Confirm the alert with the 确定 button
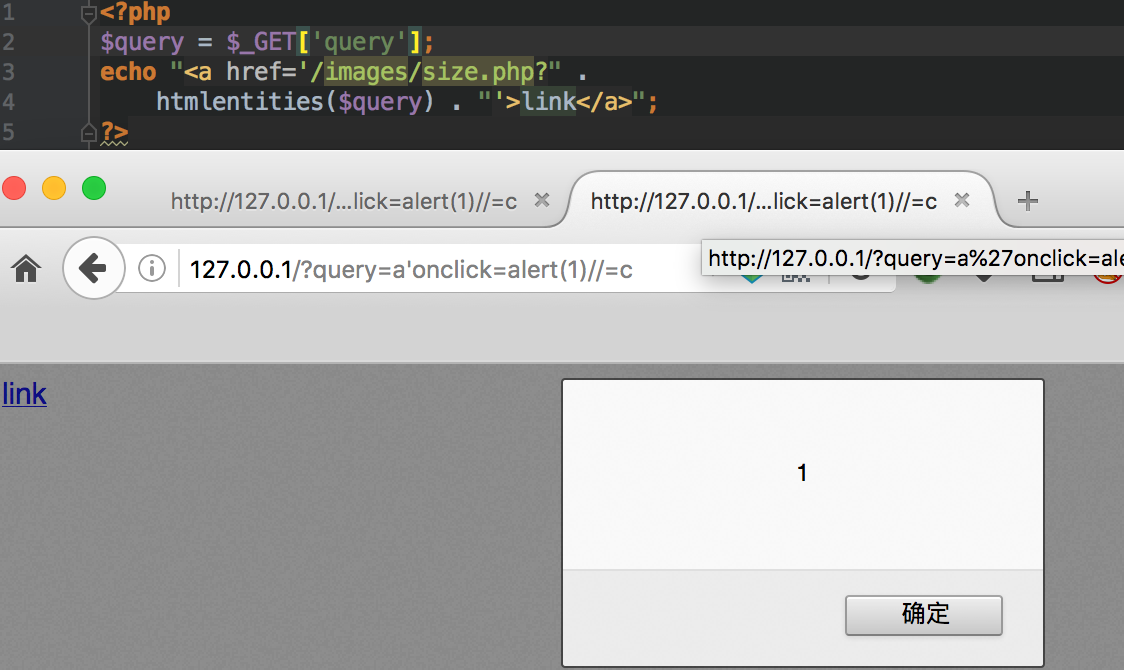This screenshot has height=670, width=1124. pos(924,615)
